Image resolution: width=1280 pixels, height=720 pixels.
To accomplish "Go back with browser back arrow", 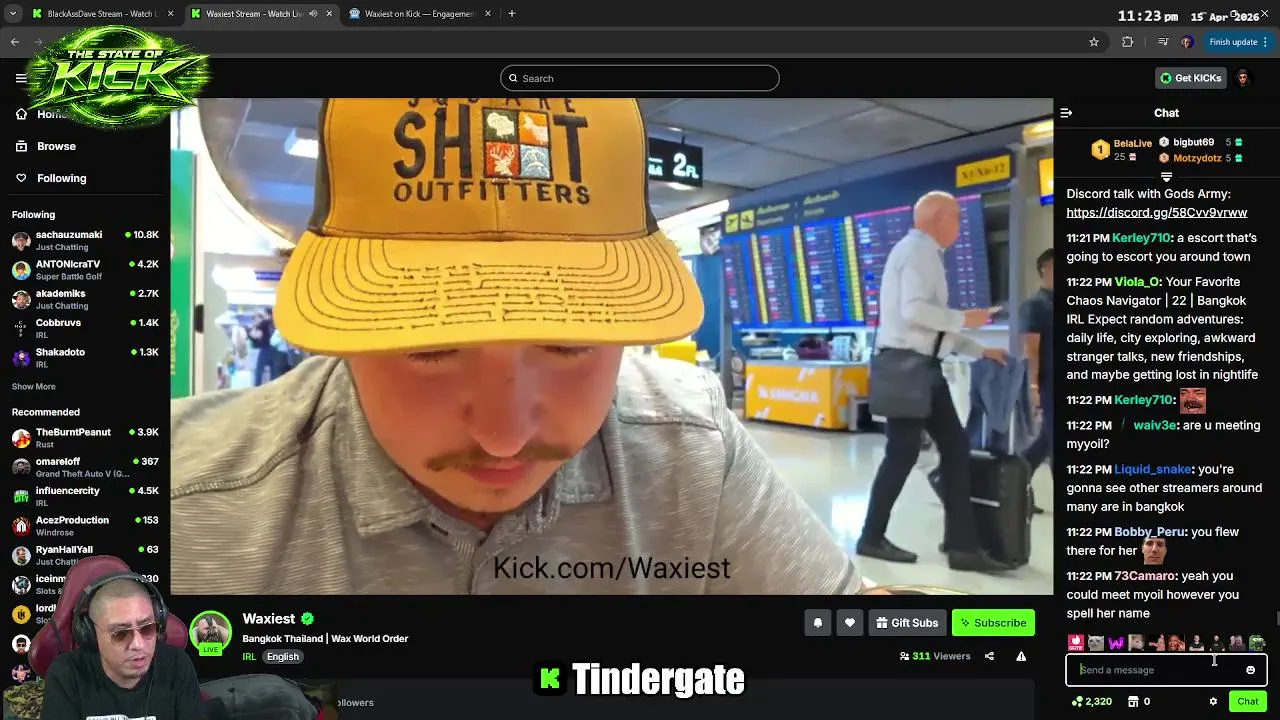I will click(15, 42).
